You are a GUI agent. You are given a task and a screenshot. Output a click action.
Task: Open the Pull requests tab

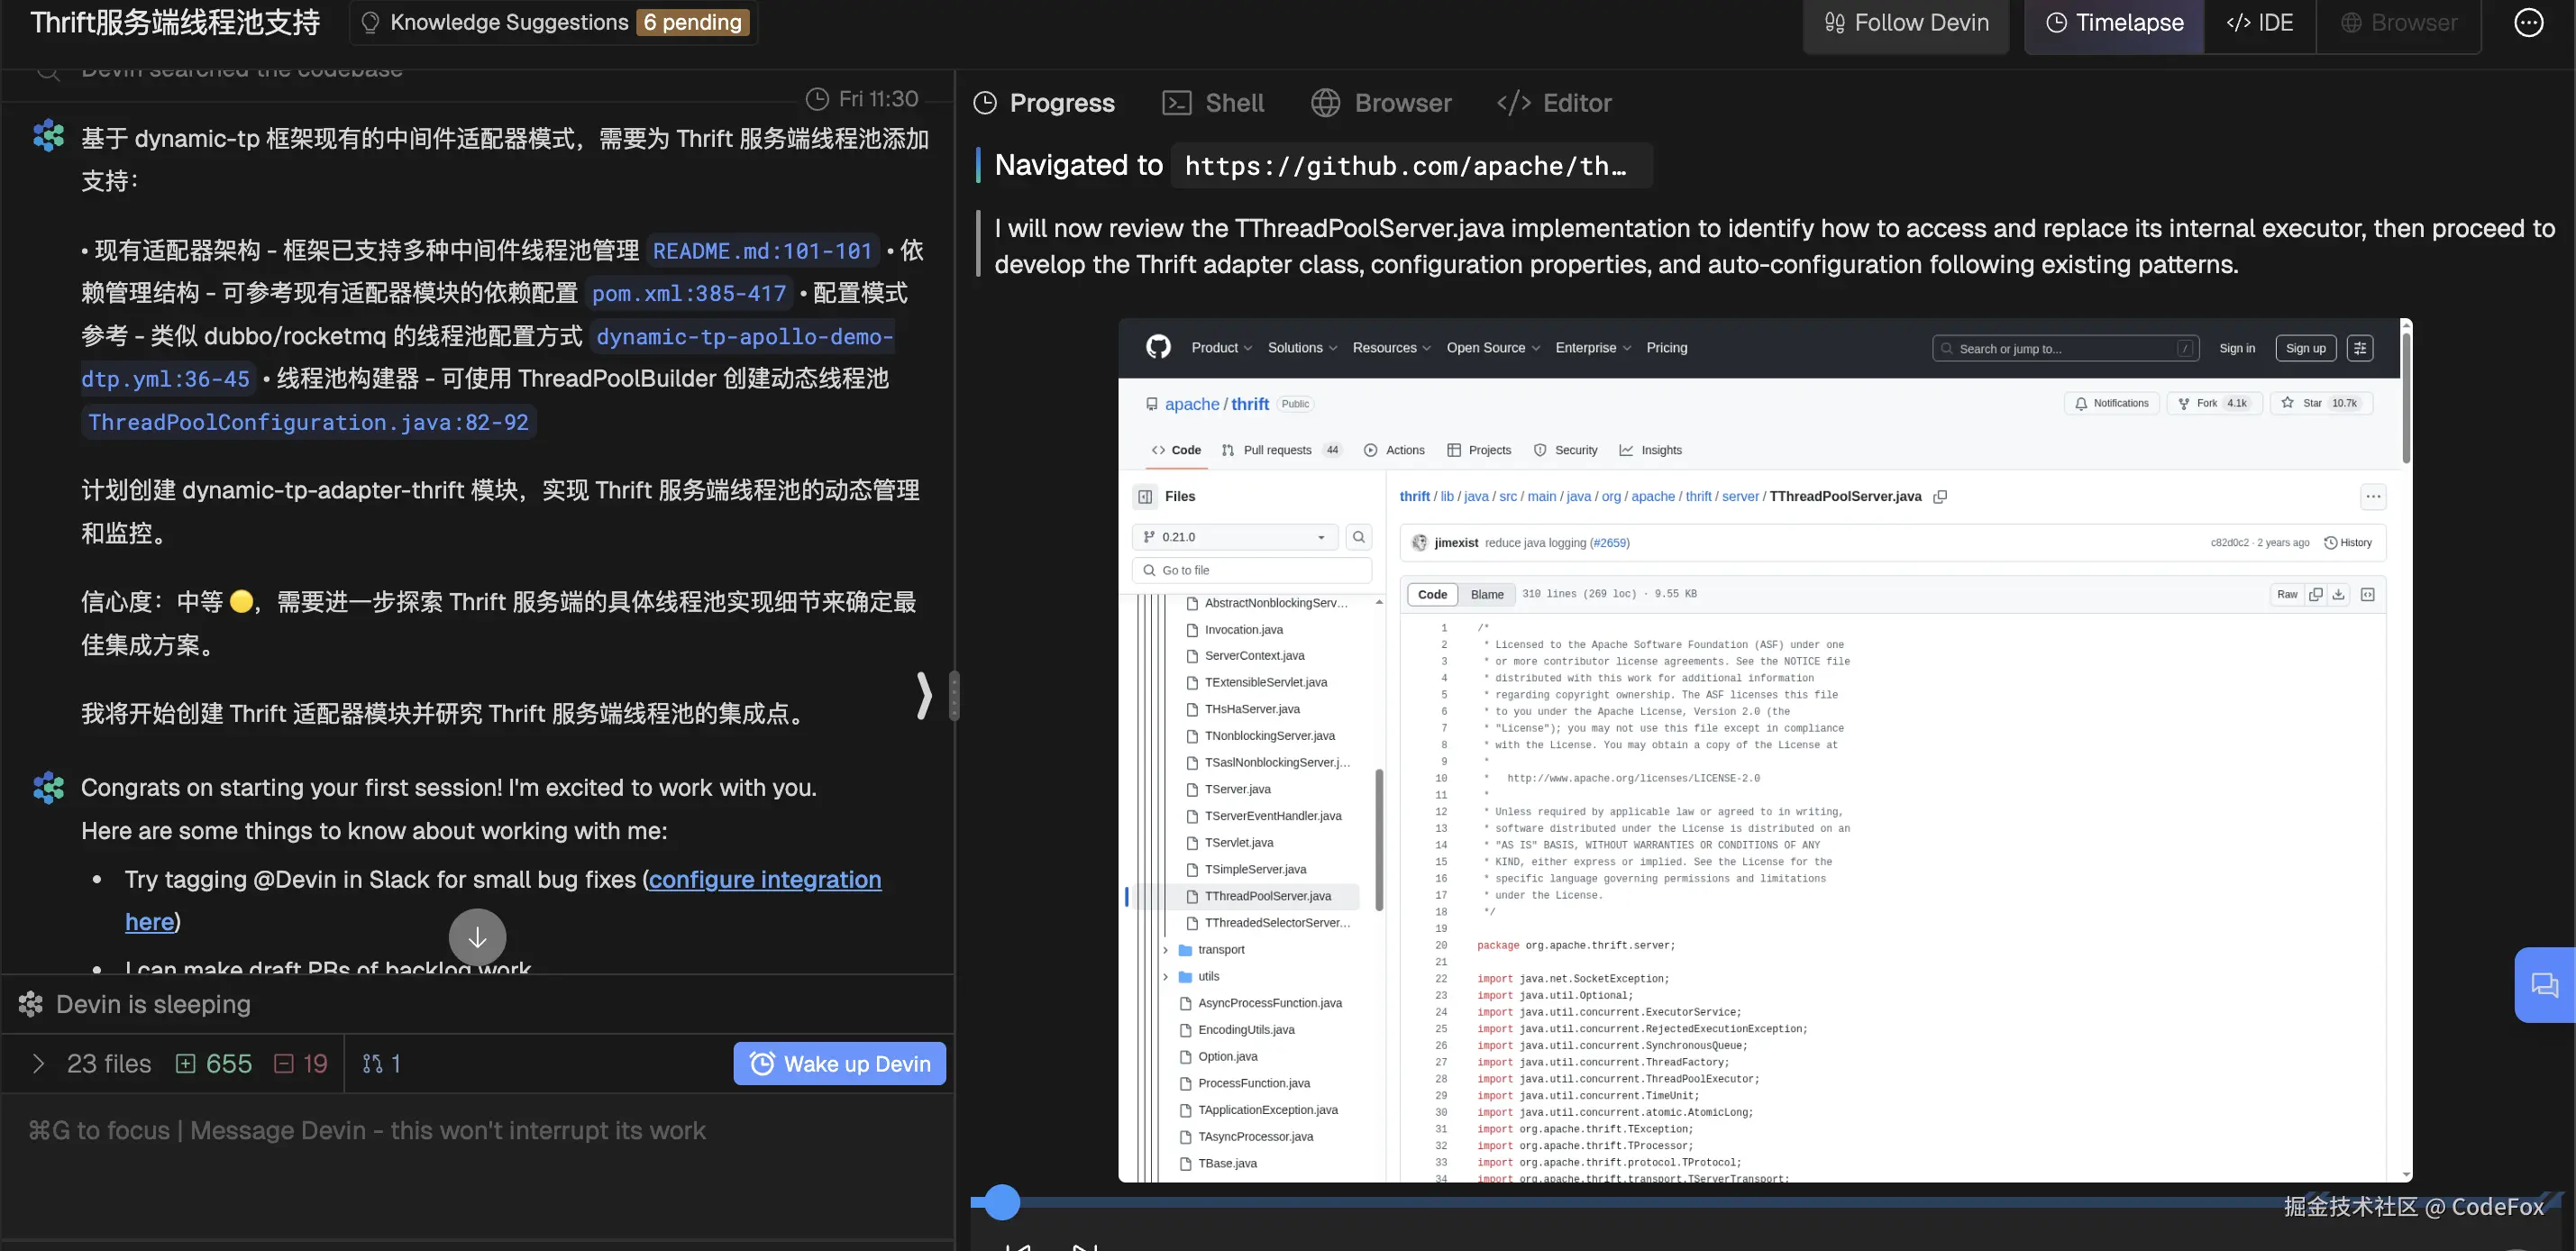pos(1276,450)
